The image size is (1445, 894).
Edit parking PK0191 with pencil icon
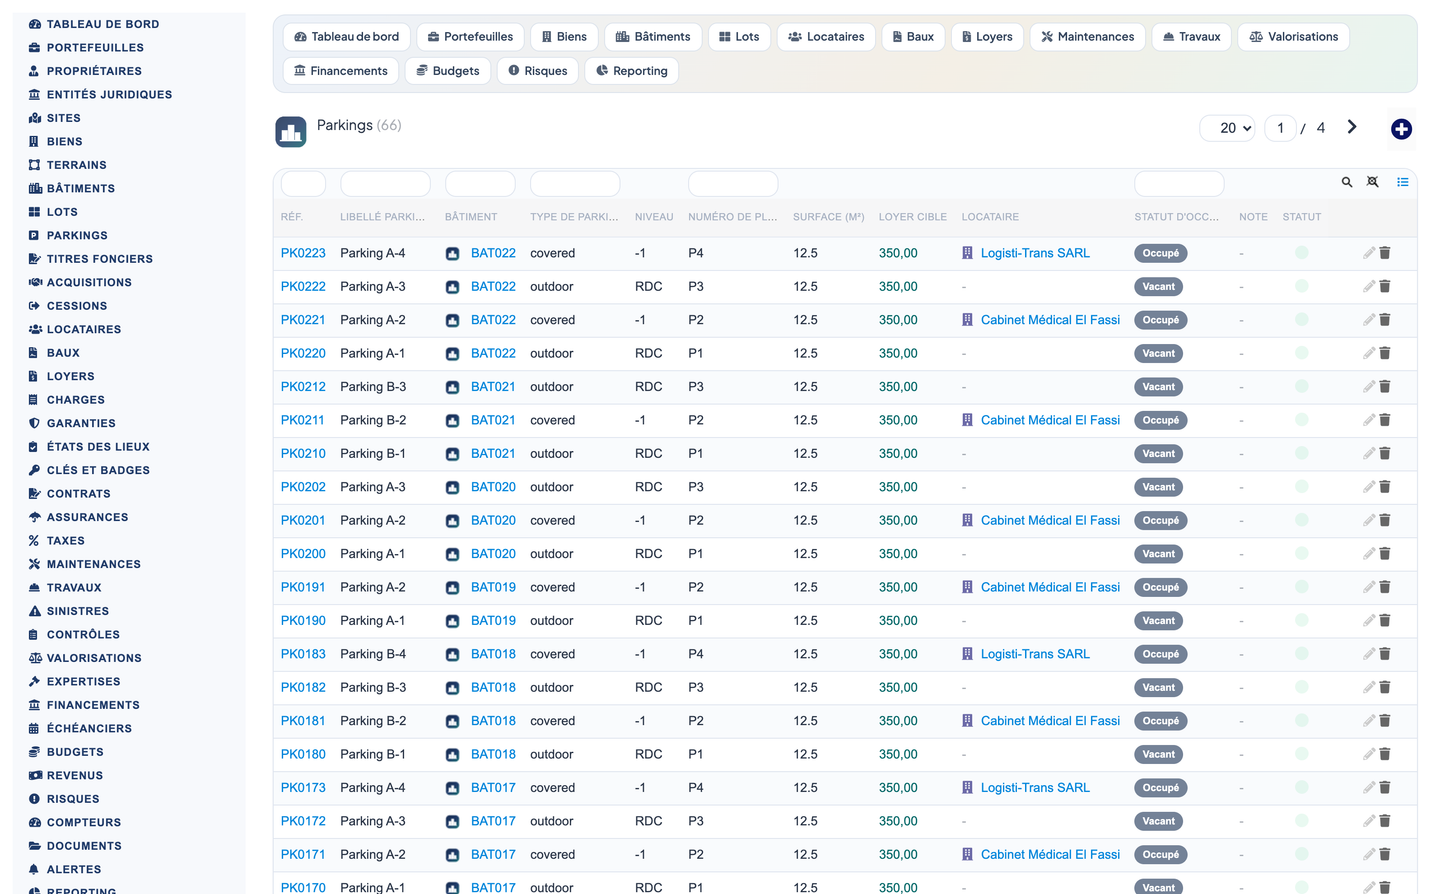coord(1369,587)
